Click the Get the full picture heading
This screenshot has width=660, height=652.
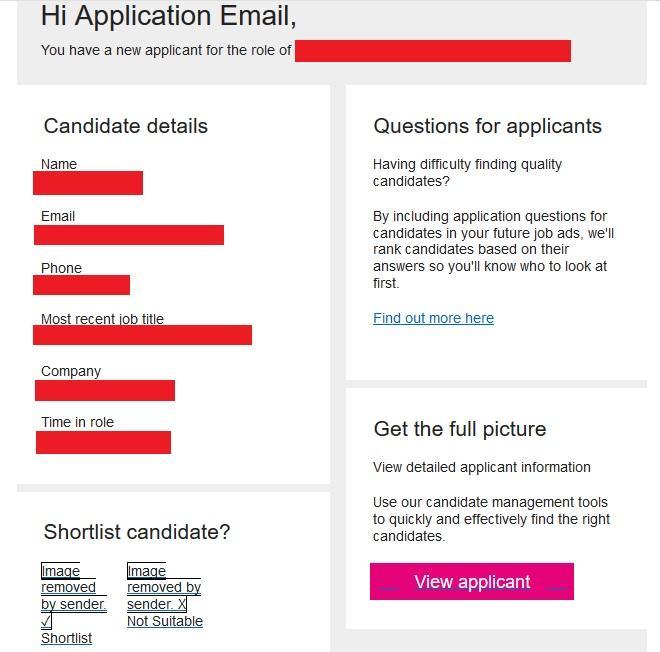pyautogui.click(x=460, y=429)
